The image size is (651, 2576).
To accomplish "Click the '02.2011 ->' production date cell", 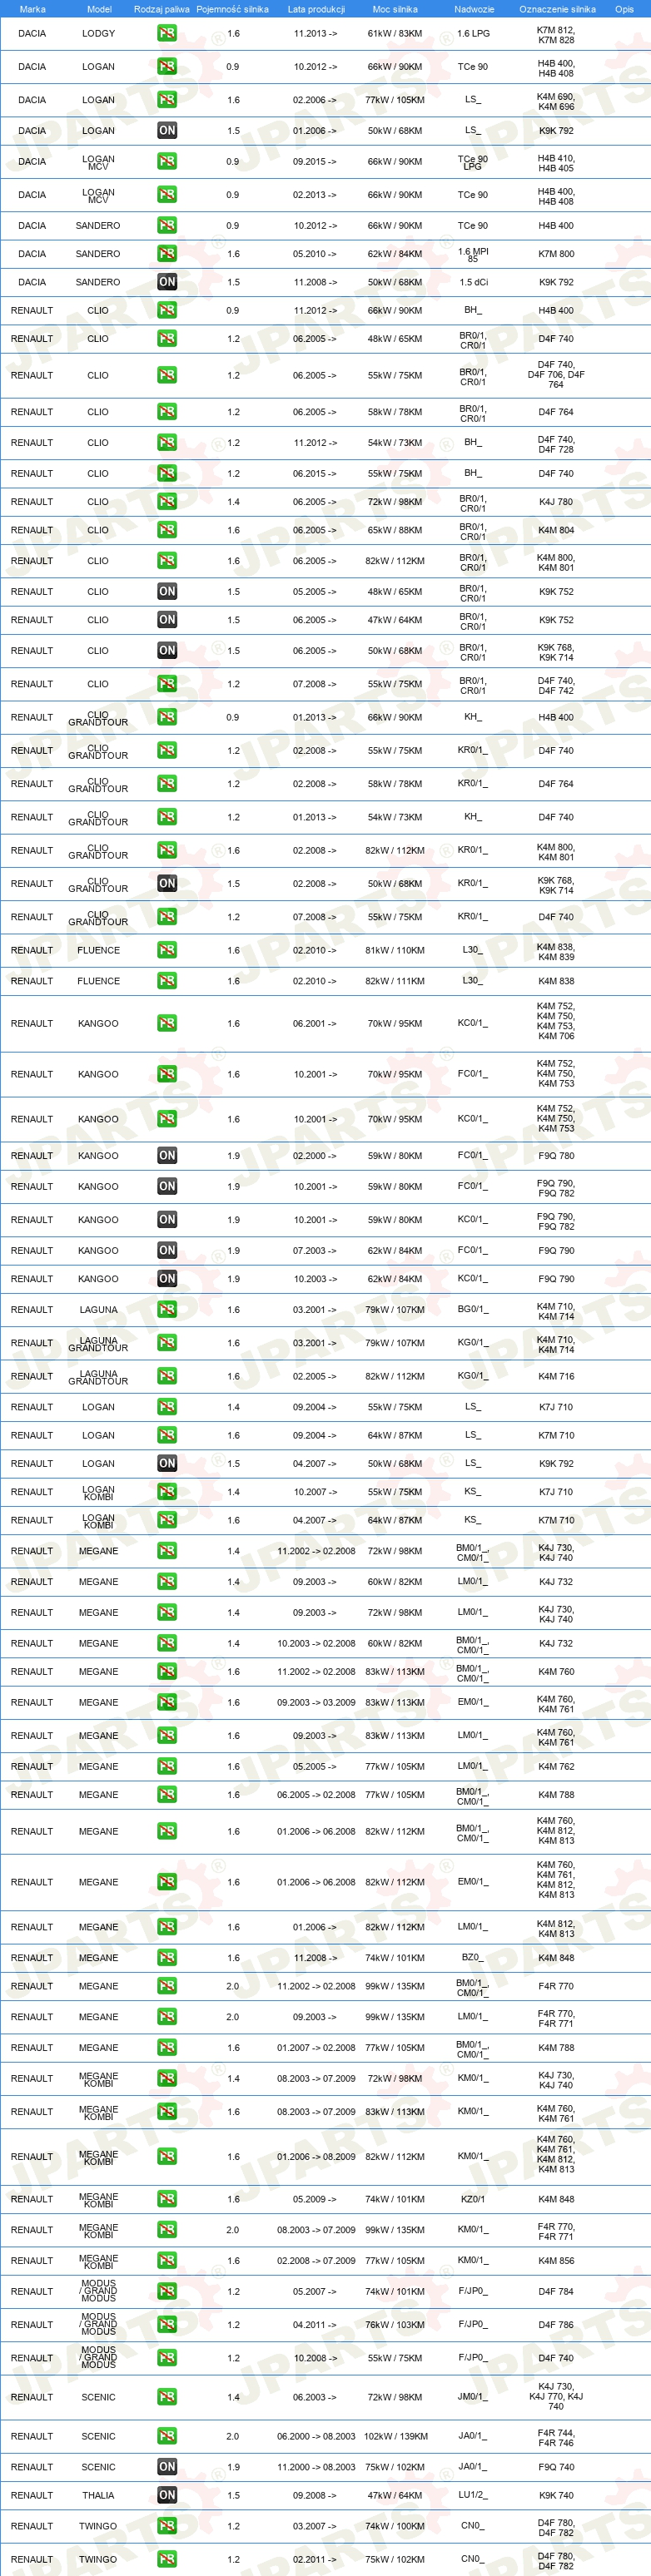I will 315,2559.
